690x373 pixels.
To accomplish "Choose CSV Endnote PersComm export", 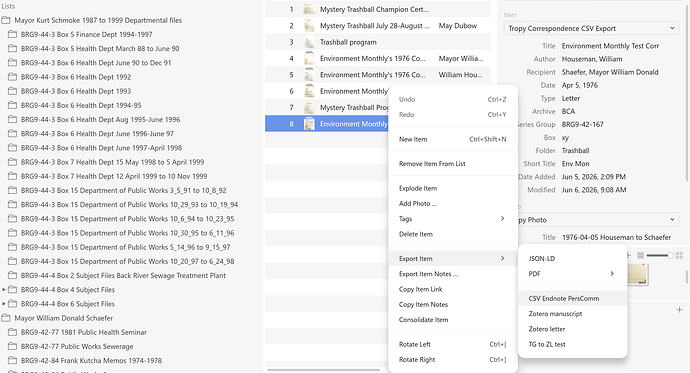I will pyautogui.click(x=573, y=298).
